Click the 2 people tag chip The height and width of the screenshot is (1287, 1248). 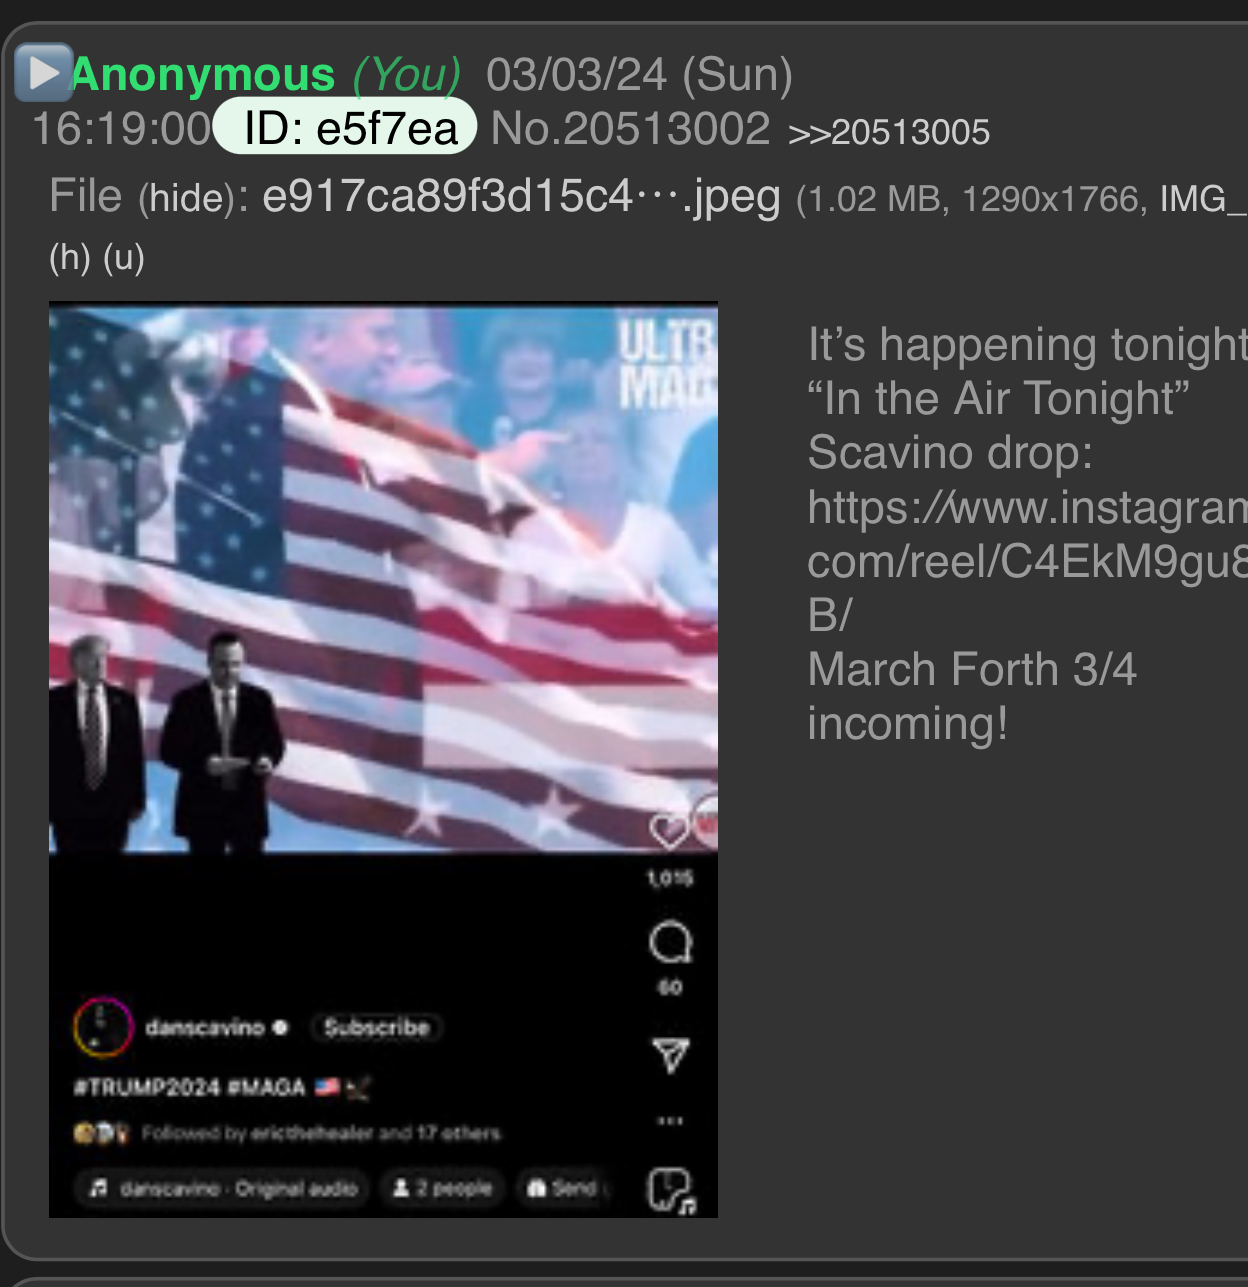[442, 1188]
